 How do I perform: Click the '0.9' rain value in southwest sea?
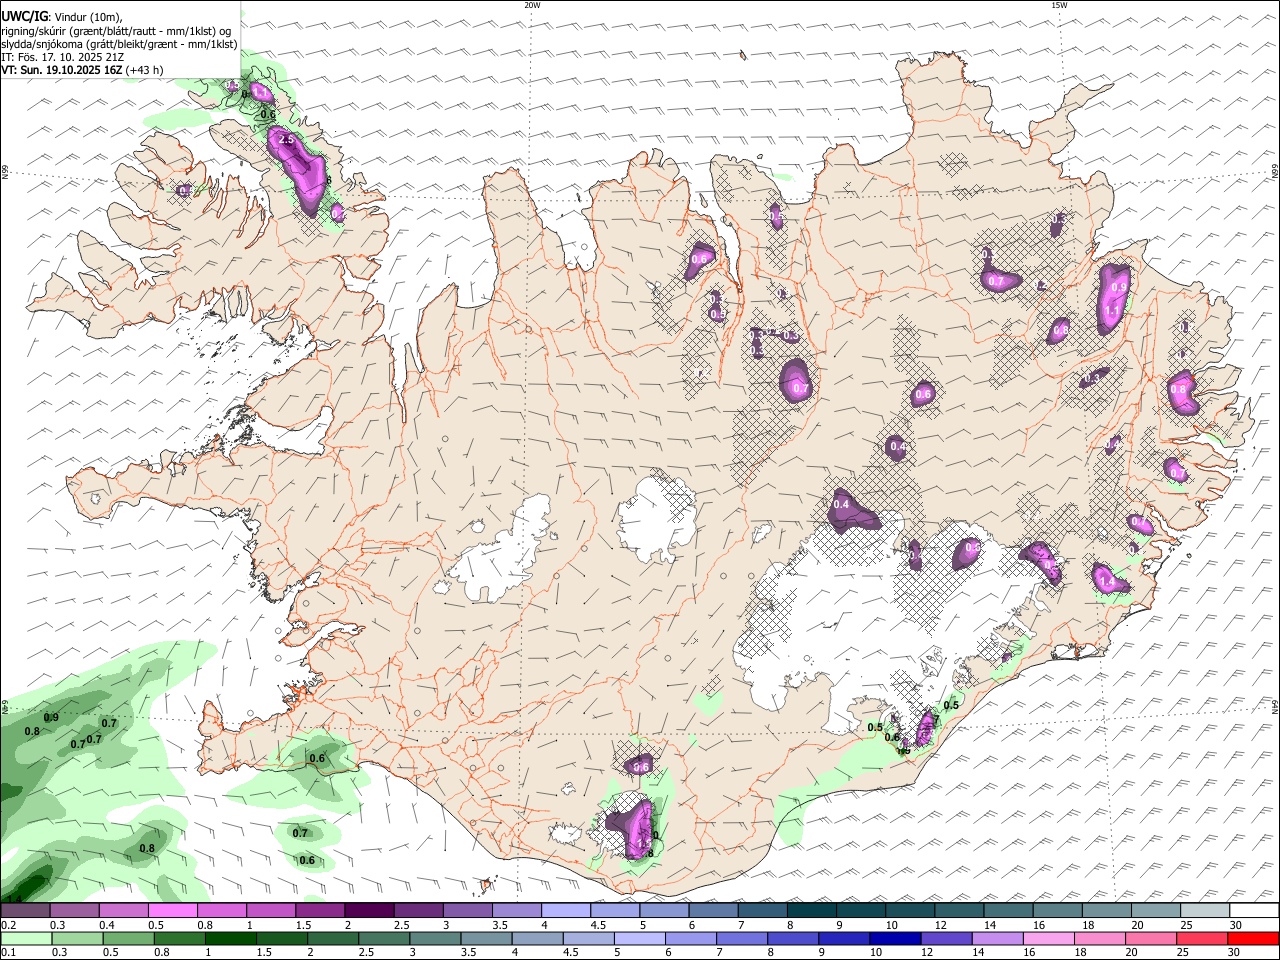pos(52,717)
